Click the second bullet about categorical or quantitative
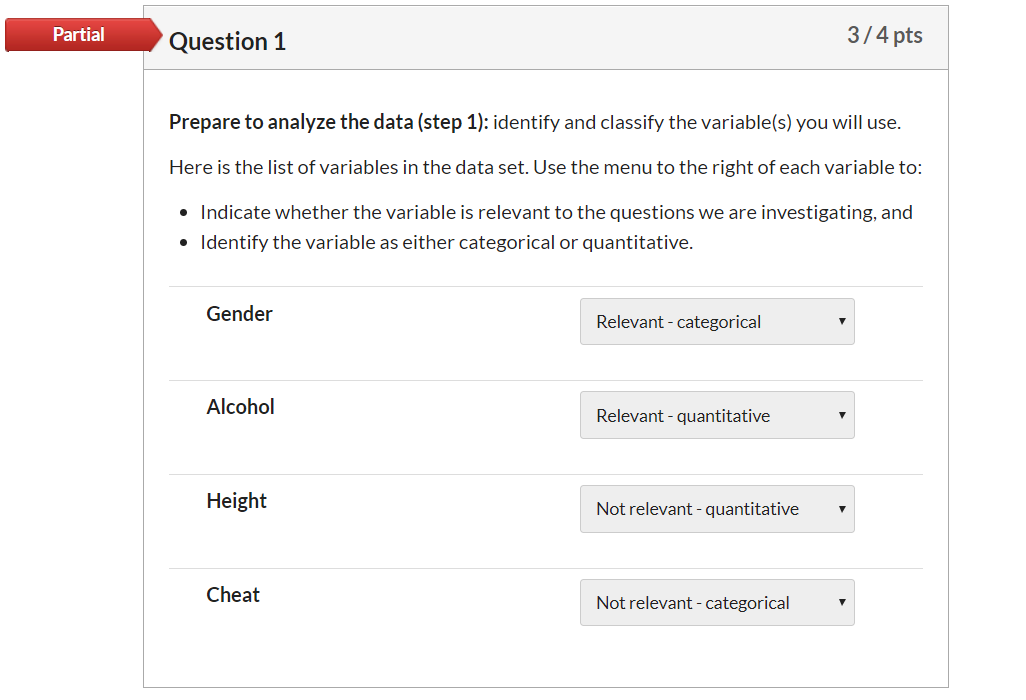Screen dimensions: 1026x700 [x=447, y=242]
